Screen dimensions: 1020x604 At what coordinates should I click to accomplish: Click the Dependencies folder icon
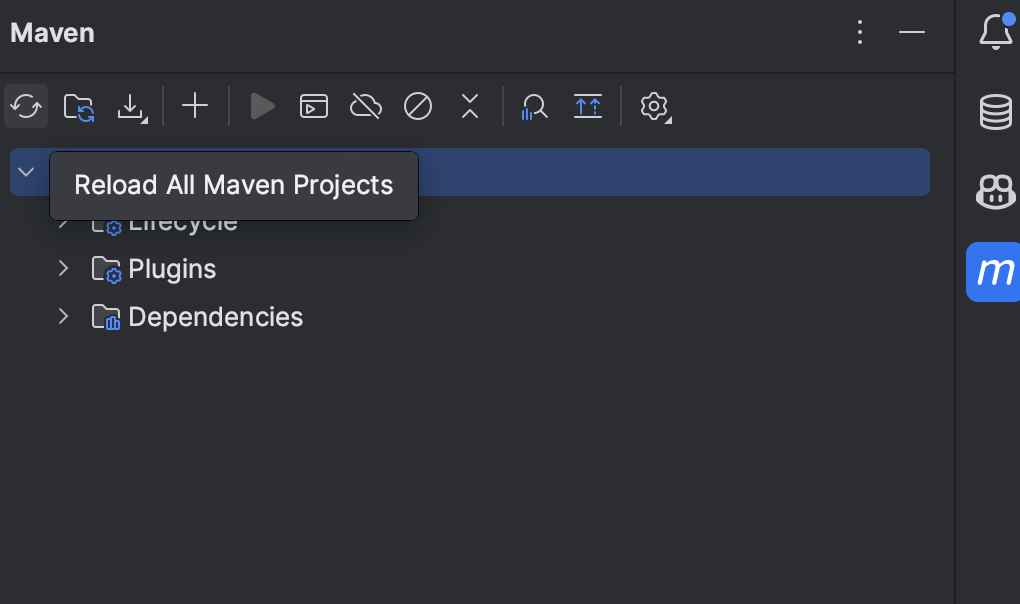pyautogui.click(x=106, y=317)
